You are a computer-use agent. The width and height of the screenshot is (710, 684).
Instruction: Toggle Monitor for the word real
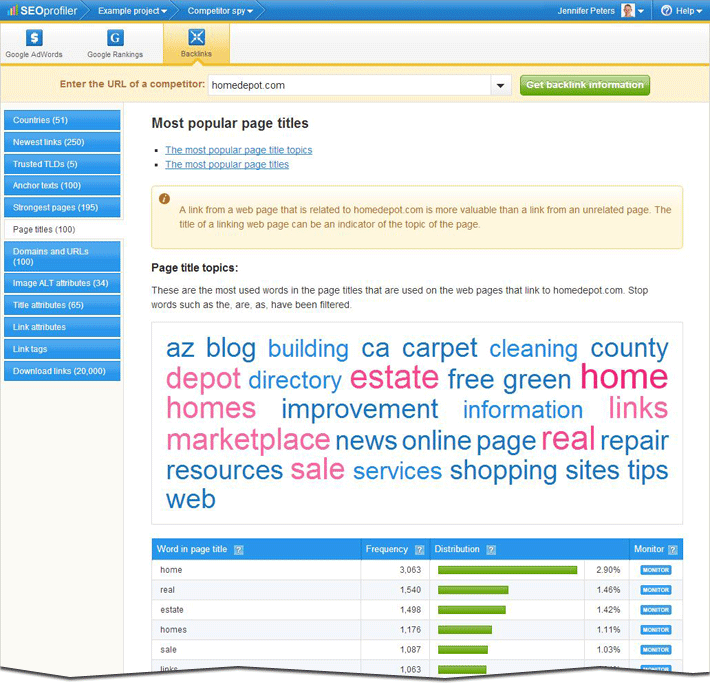[x=655, y=590]
